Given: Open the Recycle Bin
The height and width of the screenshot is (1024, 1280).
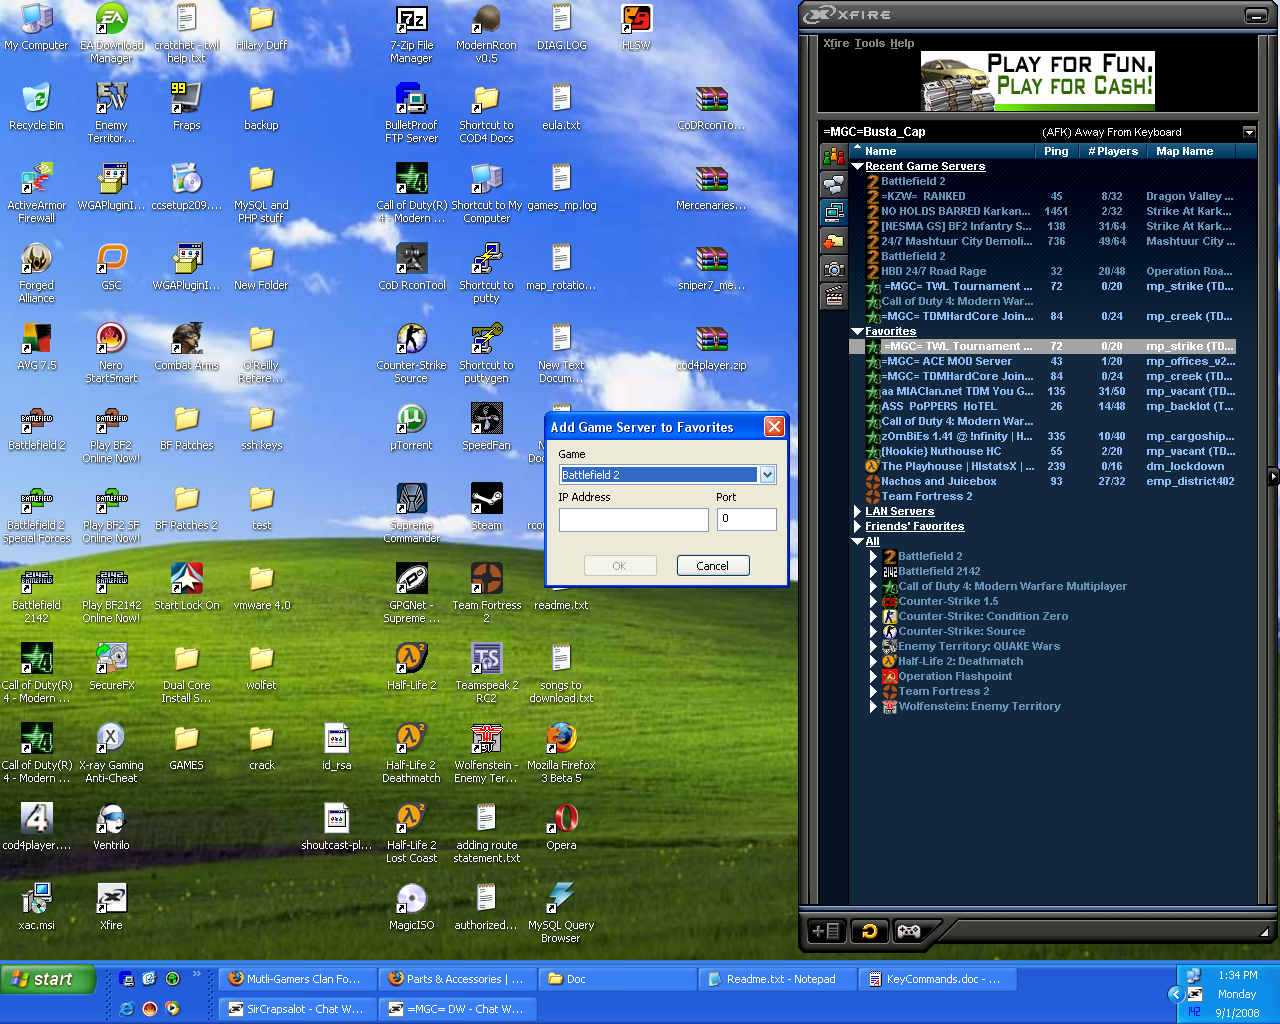Looking at the screenshot, I should (36, 107).
